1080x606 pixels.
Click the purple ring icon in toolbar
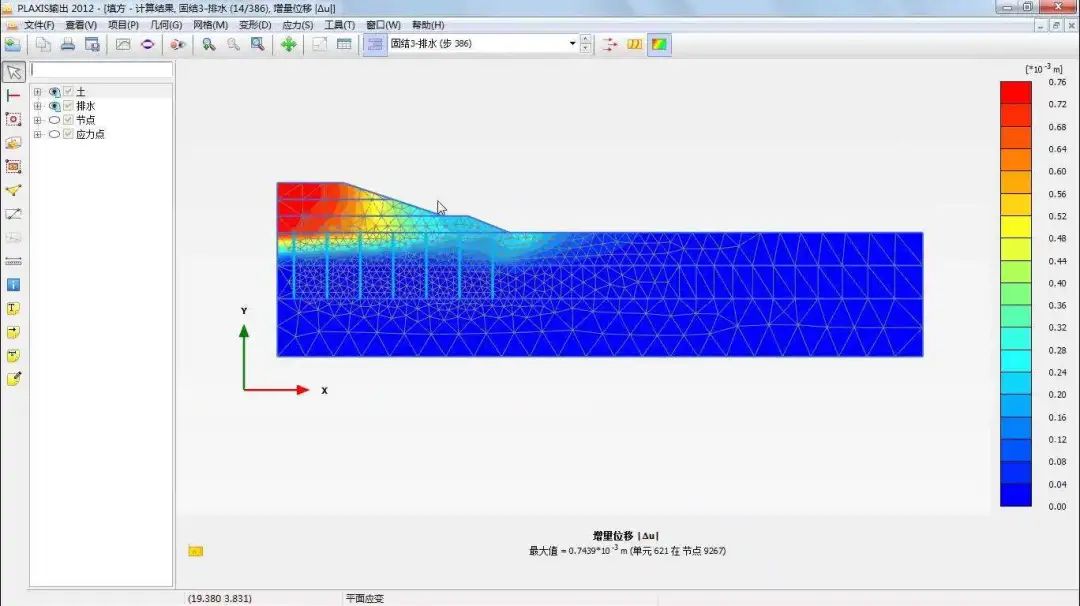[147, 44]
